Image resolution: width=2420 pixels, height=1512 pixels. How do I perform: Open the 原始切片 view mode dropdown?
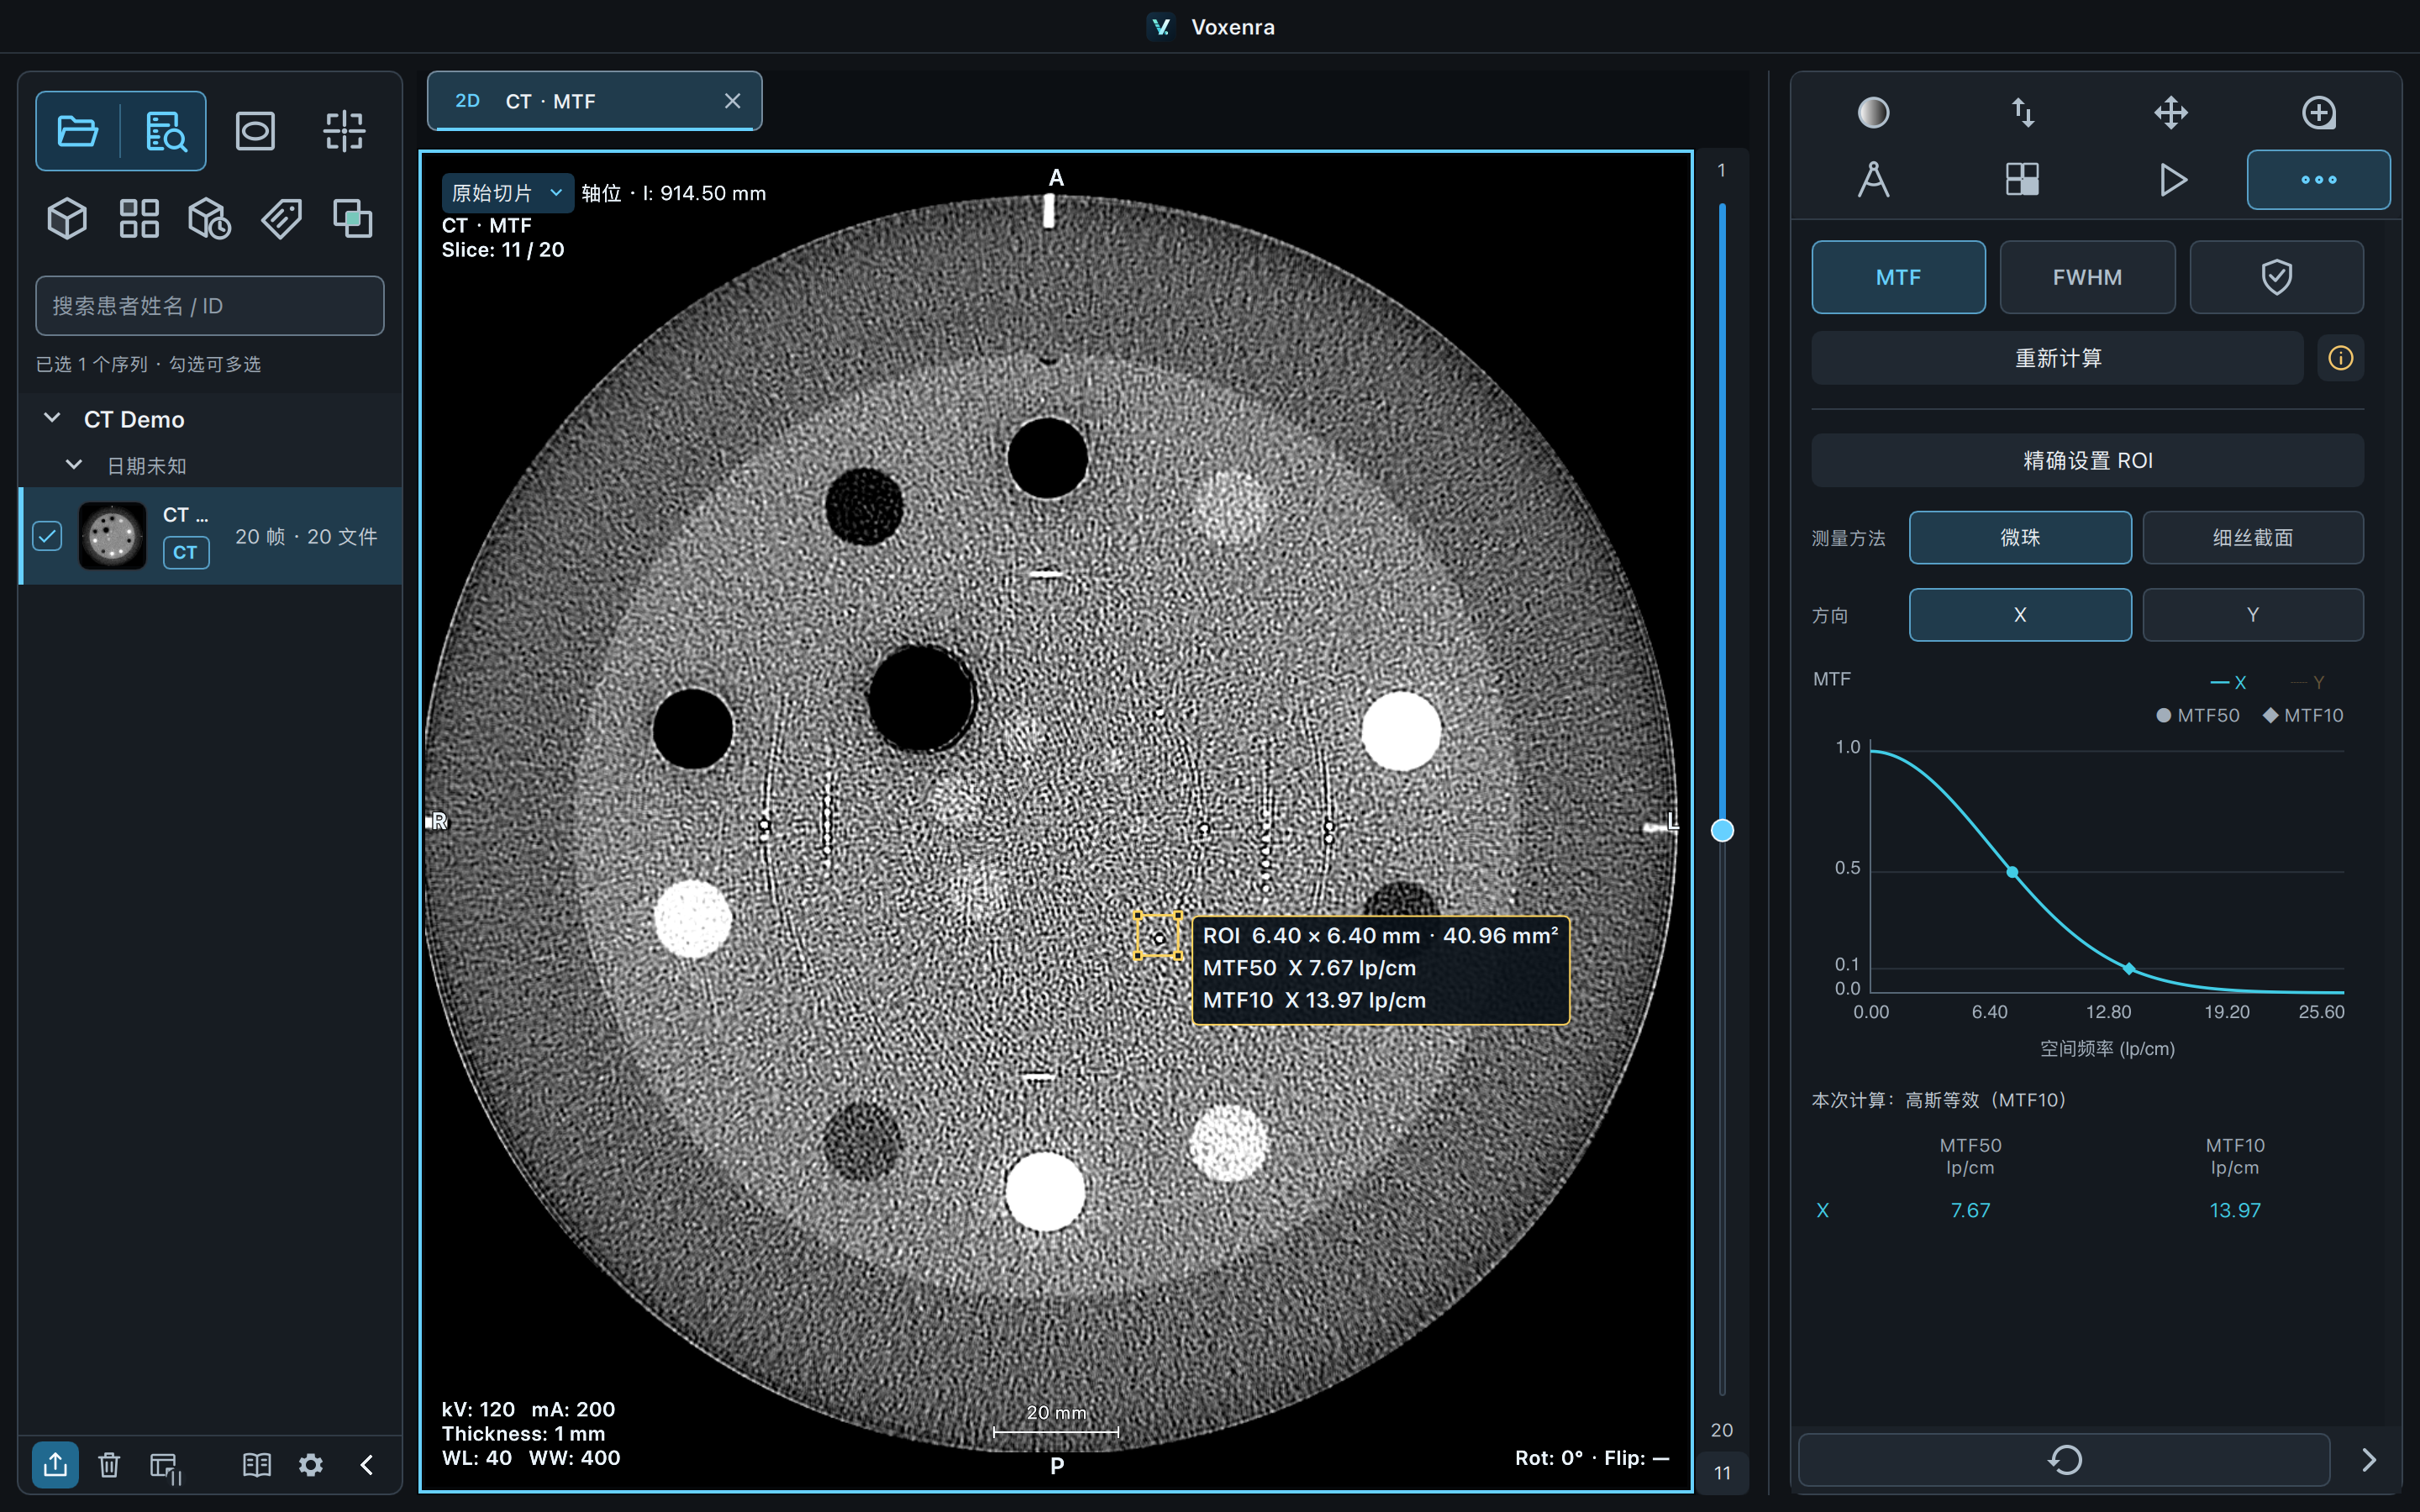click(x=507, y=192)
